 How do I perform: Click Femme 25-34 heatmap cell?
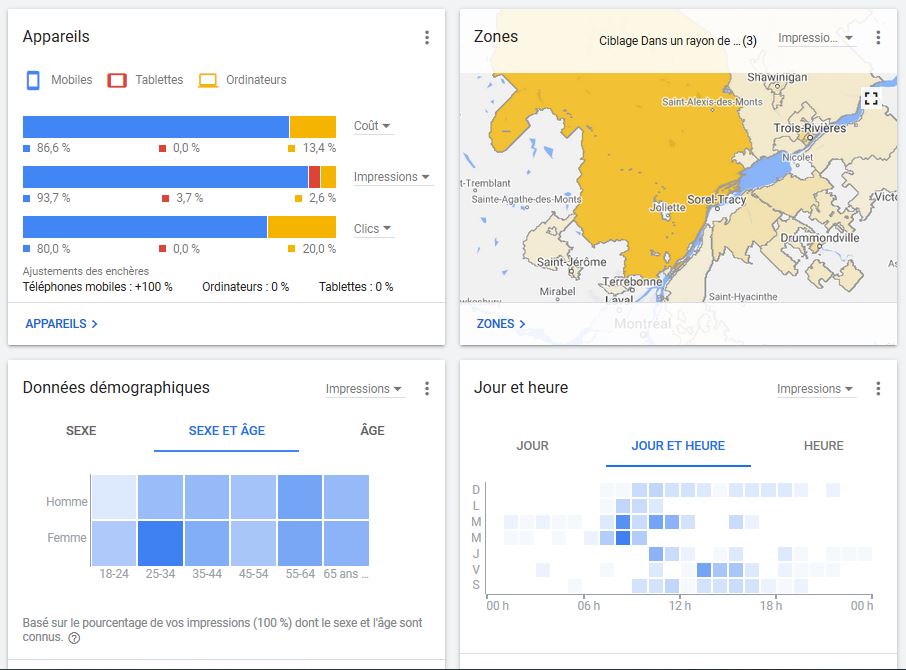click(160, 543)
